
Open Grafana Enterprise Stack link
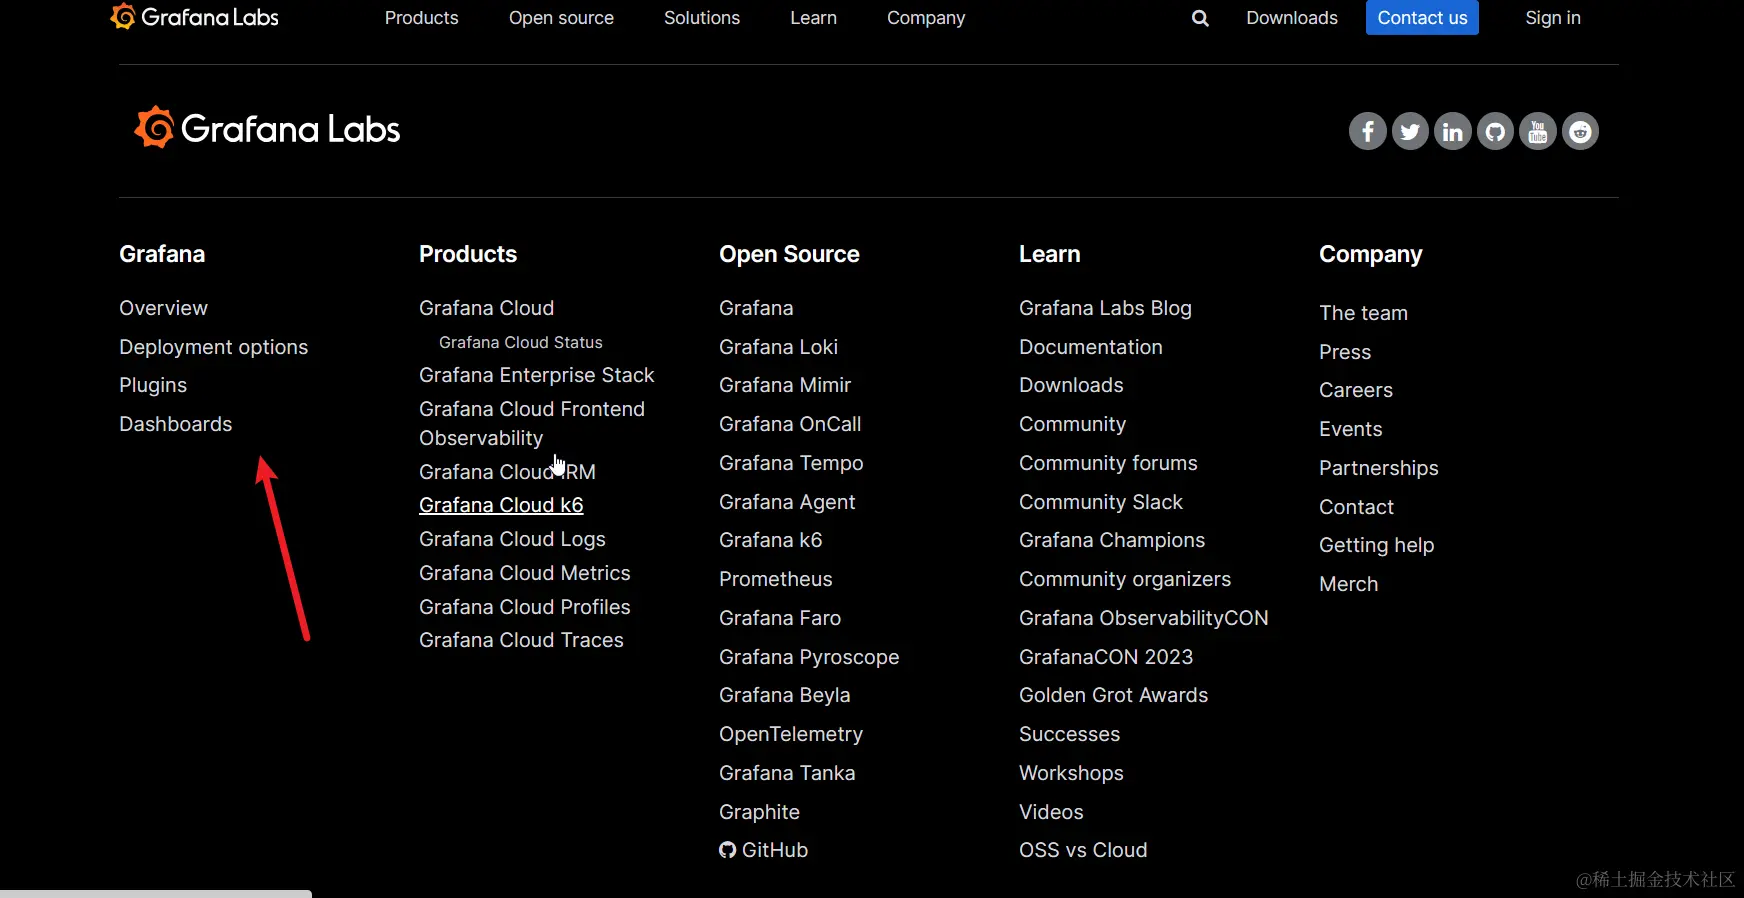(536, 375)
